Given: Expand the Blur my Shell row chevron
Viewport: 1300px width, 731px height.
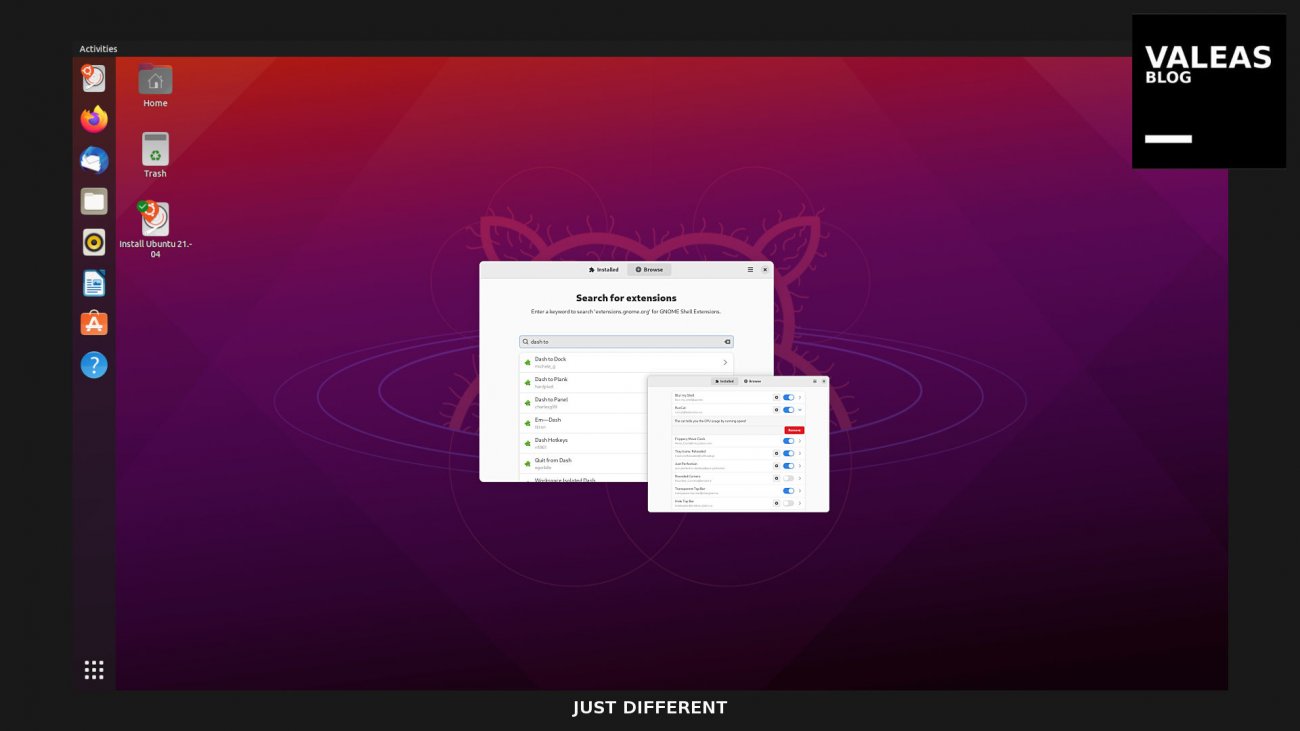Looking at the screenshot, I should pyautogui.click(x=800, y=397).
